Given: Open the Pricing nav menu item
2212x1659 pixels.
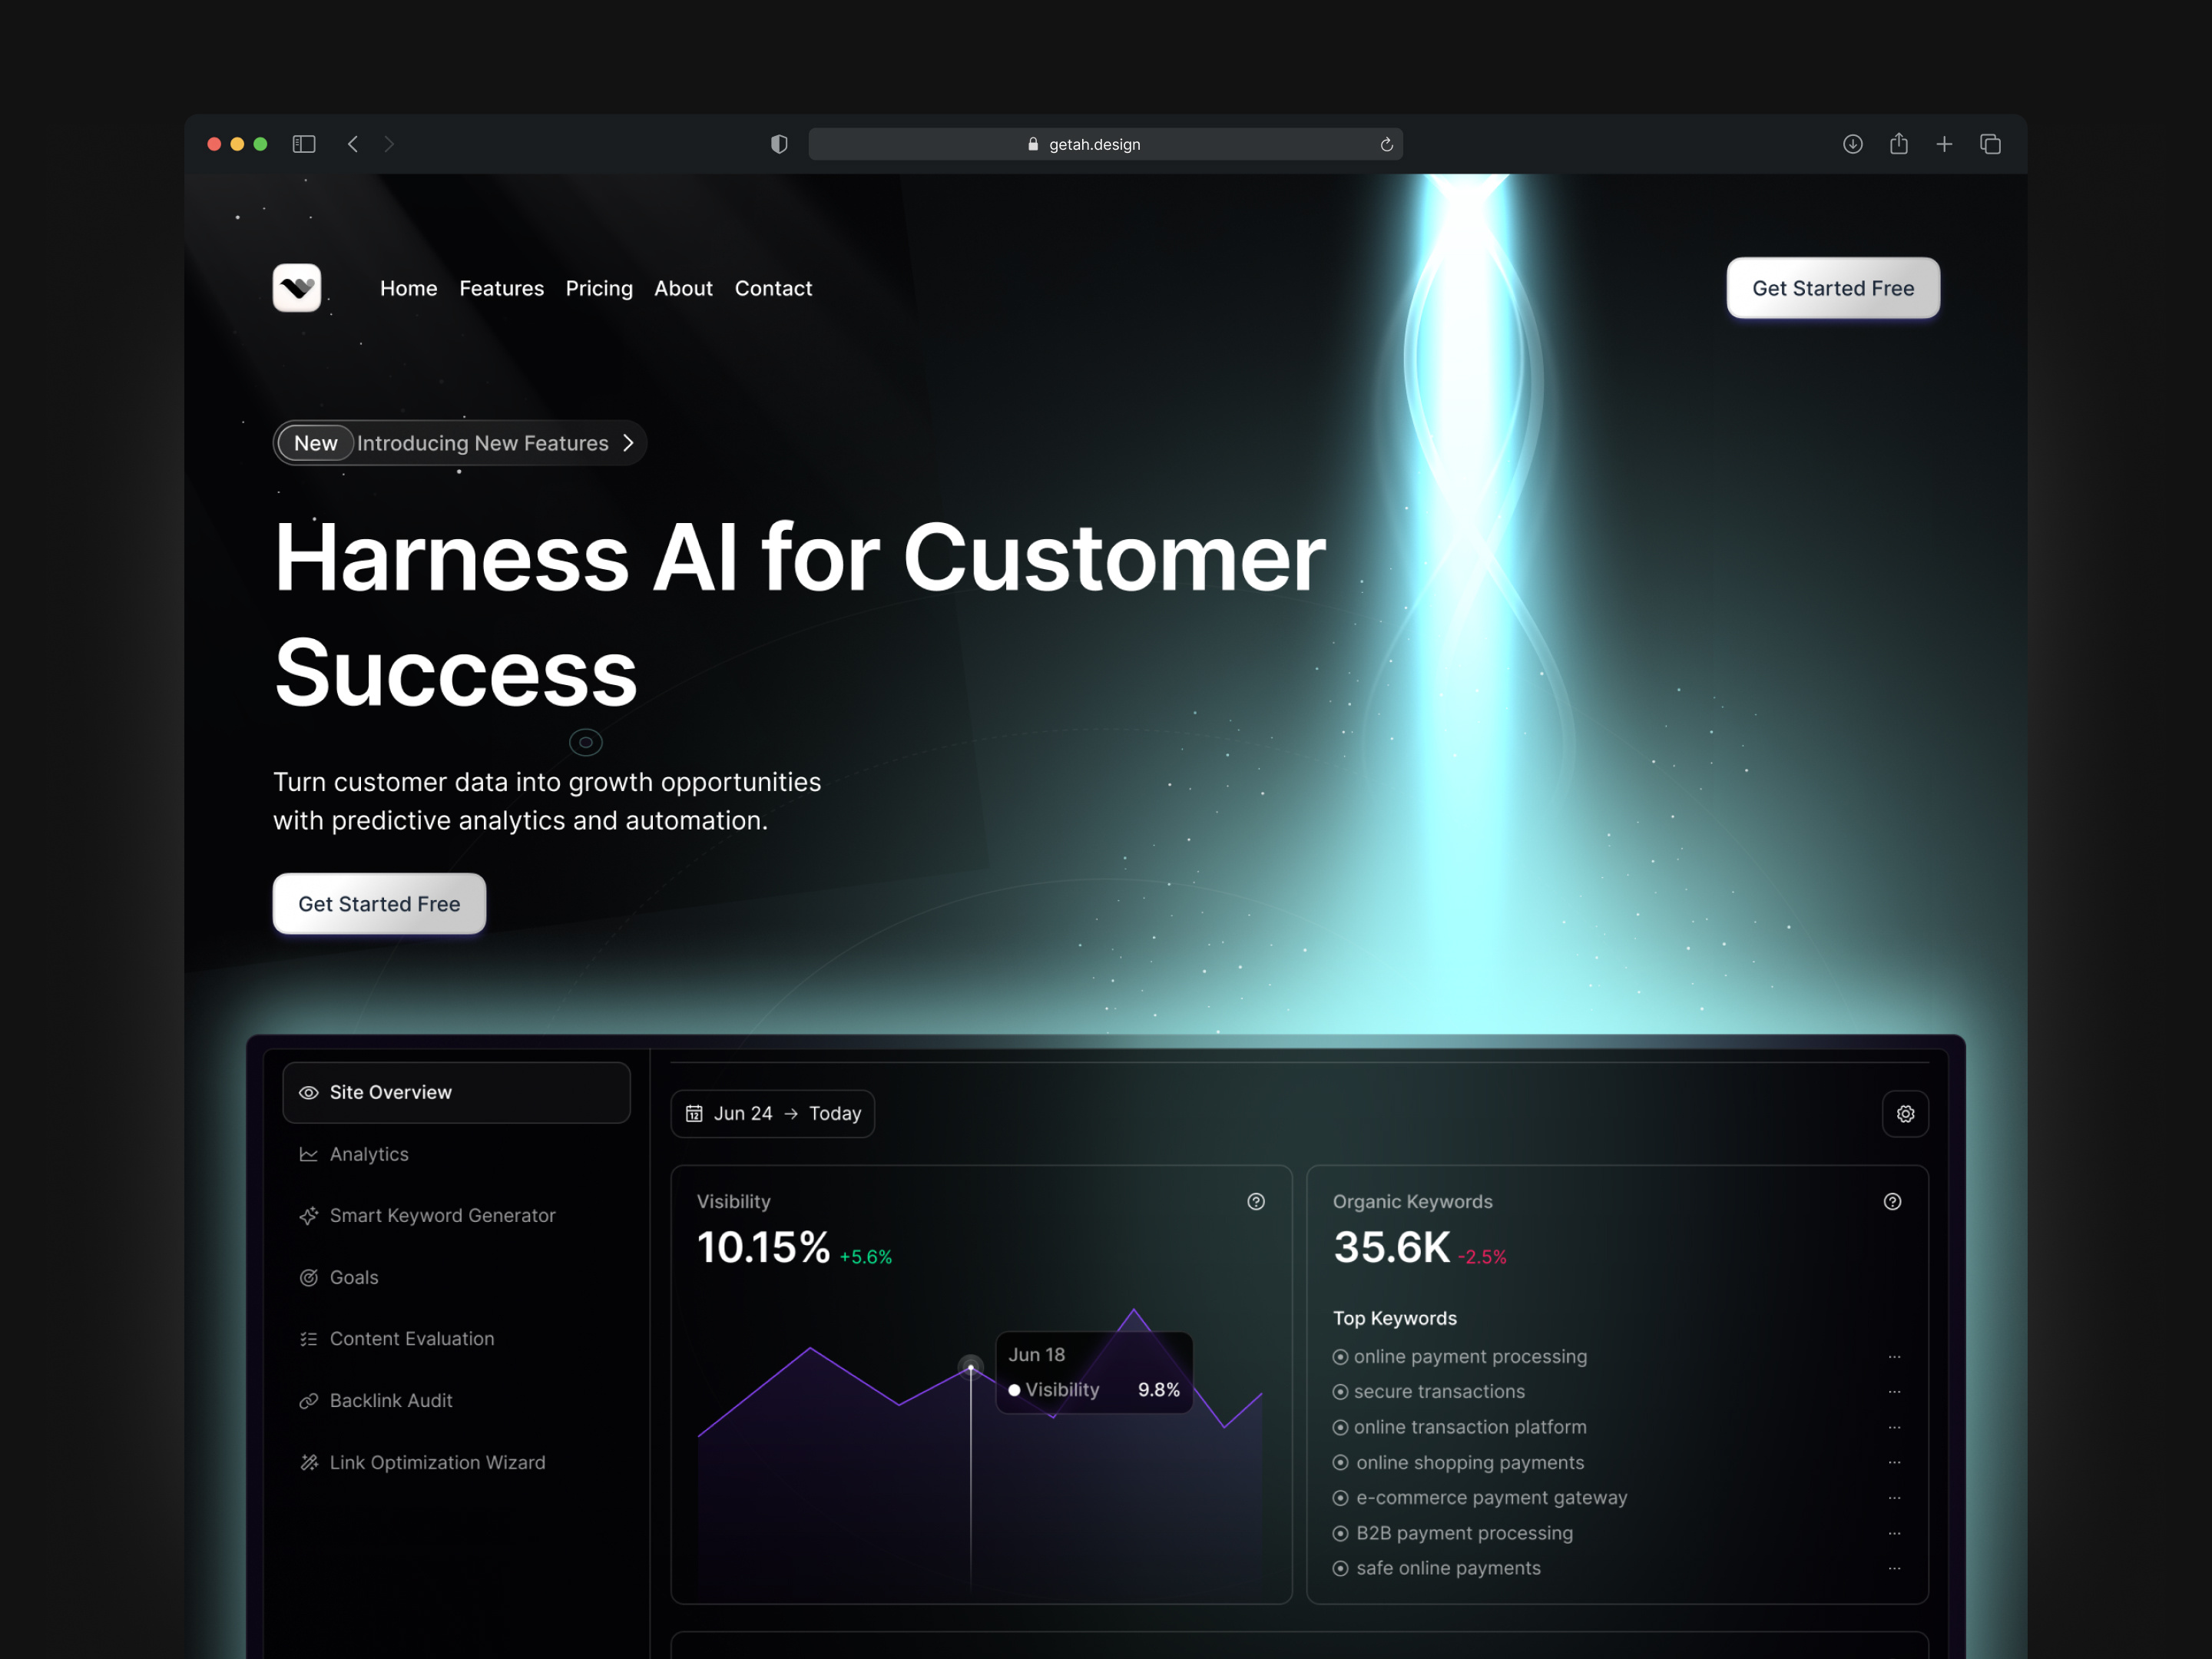Looking at the screenshot, I should pos(599,289).
